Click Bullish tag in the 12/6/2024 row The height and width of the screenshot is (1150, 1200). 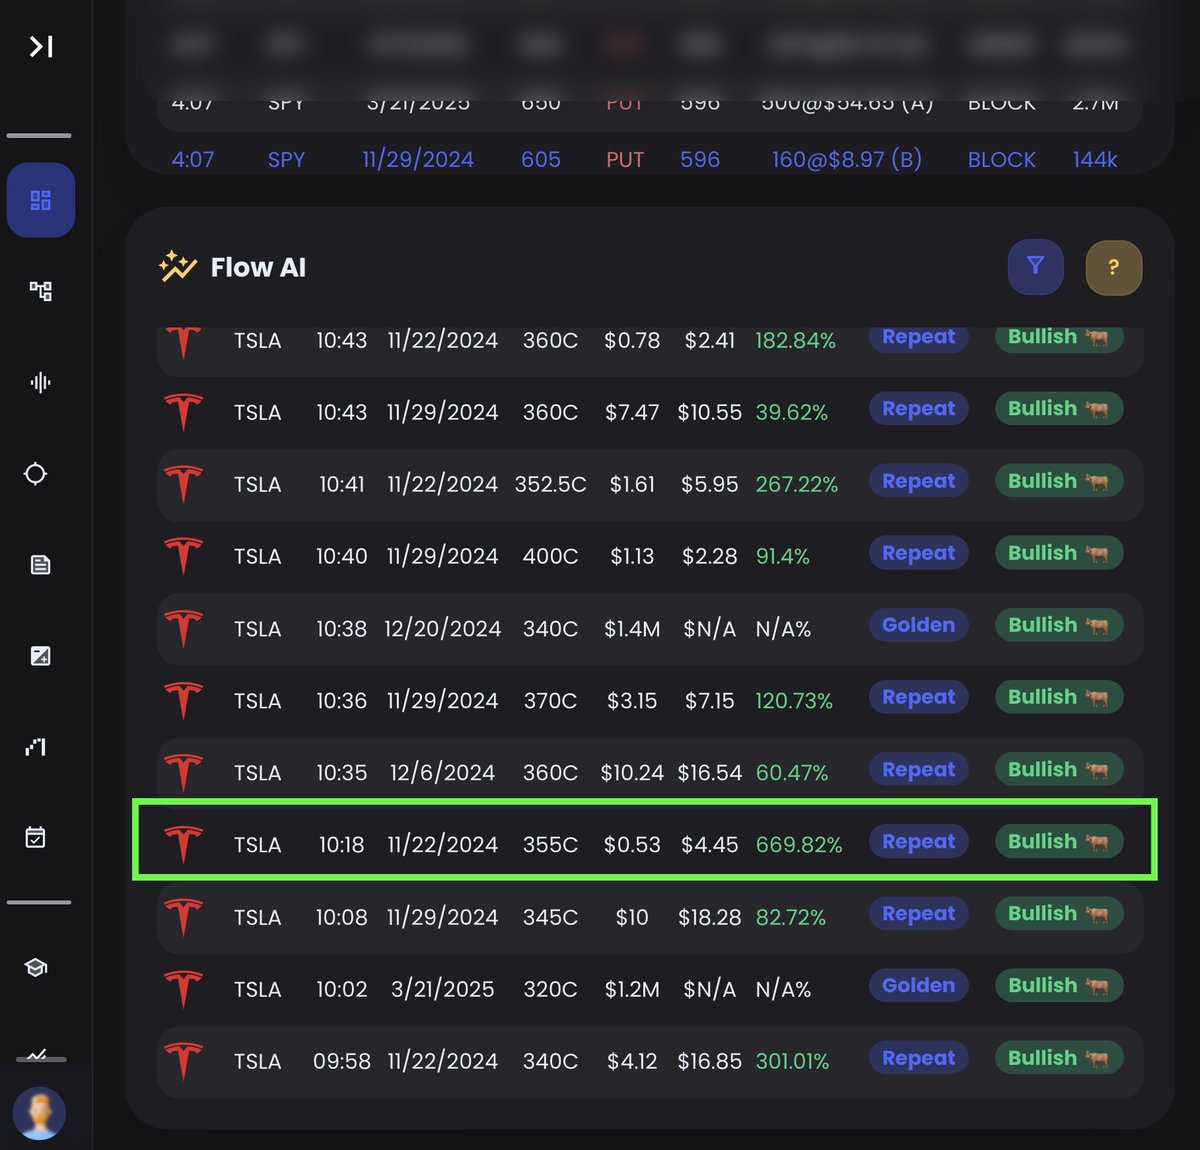1059,770
